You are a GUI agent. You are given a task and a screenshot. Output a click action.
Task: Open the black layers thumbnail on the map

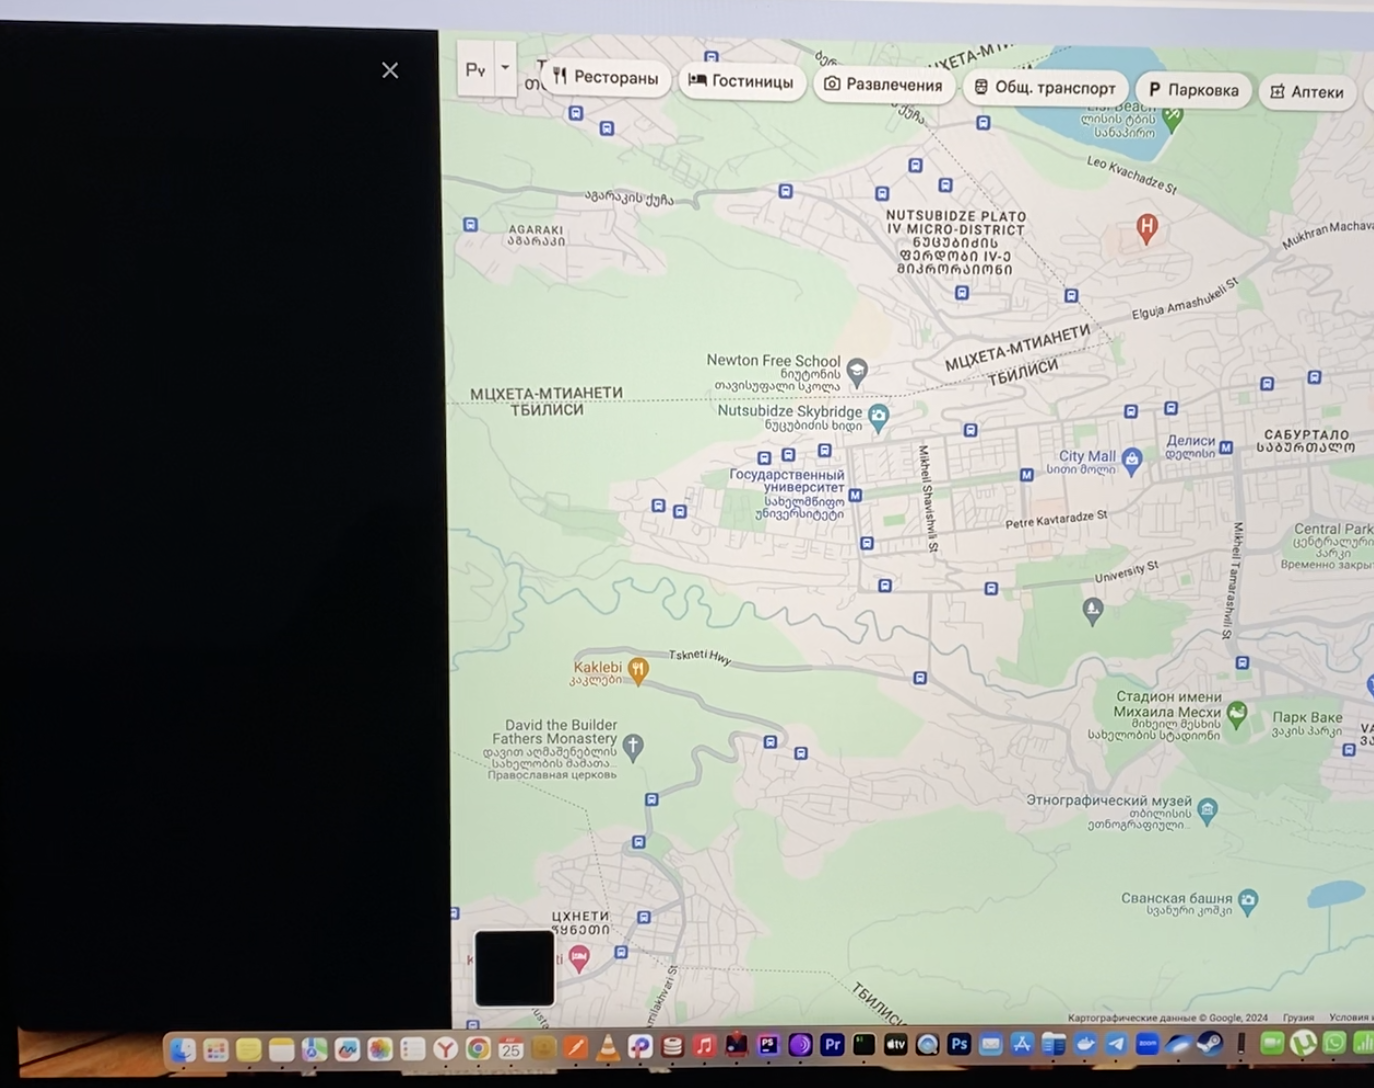click(x=514, y=968)
